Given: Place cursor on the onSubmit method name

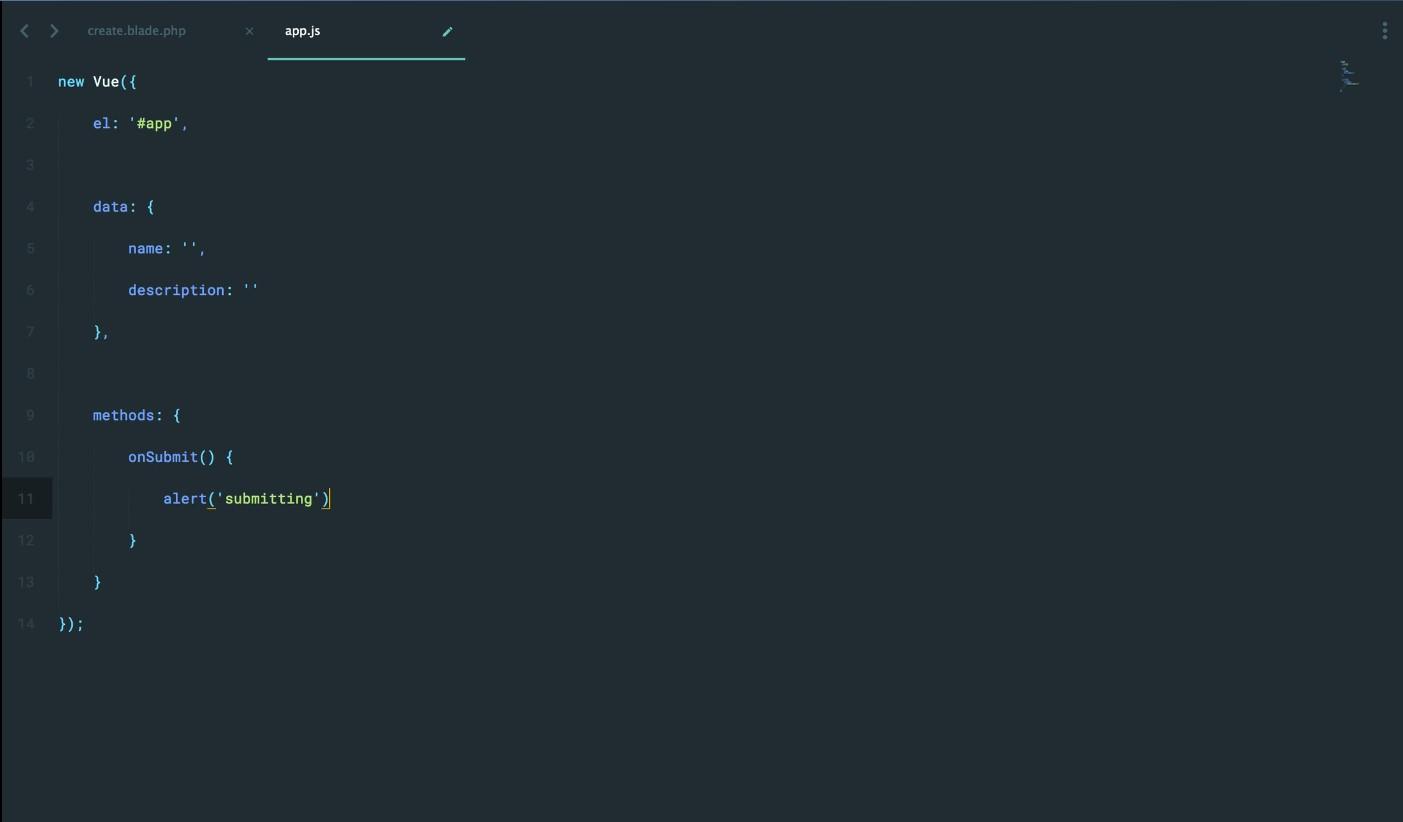Looking at the screenshot, I should (163, 457).
